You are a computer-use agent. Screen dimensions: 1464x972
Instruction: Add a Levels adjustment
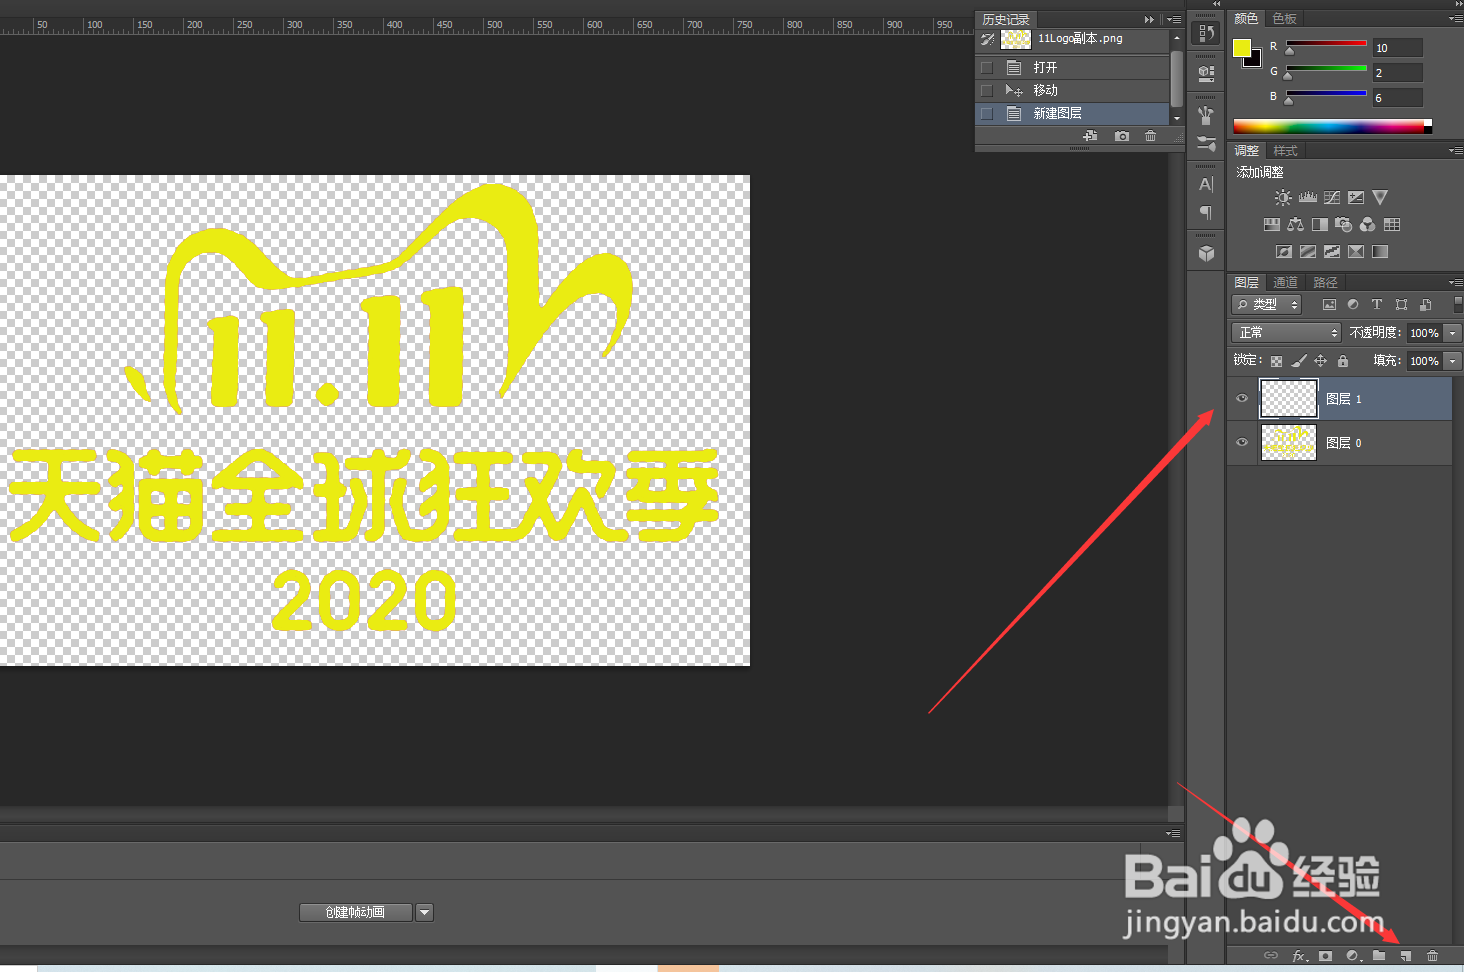tap(1307, 198)
